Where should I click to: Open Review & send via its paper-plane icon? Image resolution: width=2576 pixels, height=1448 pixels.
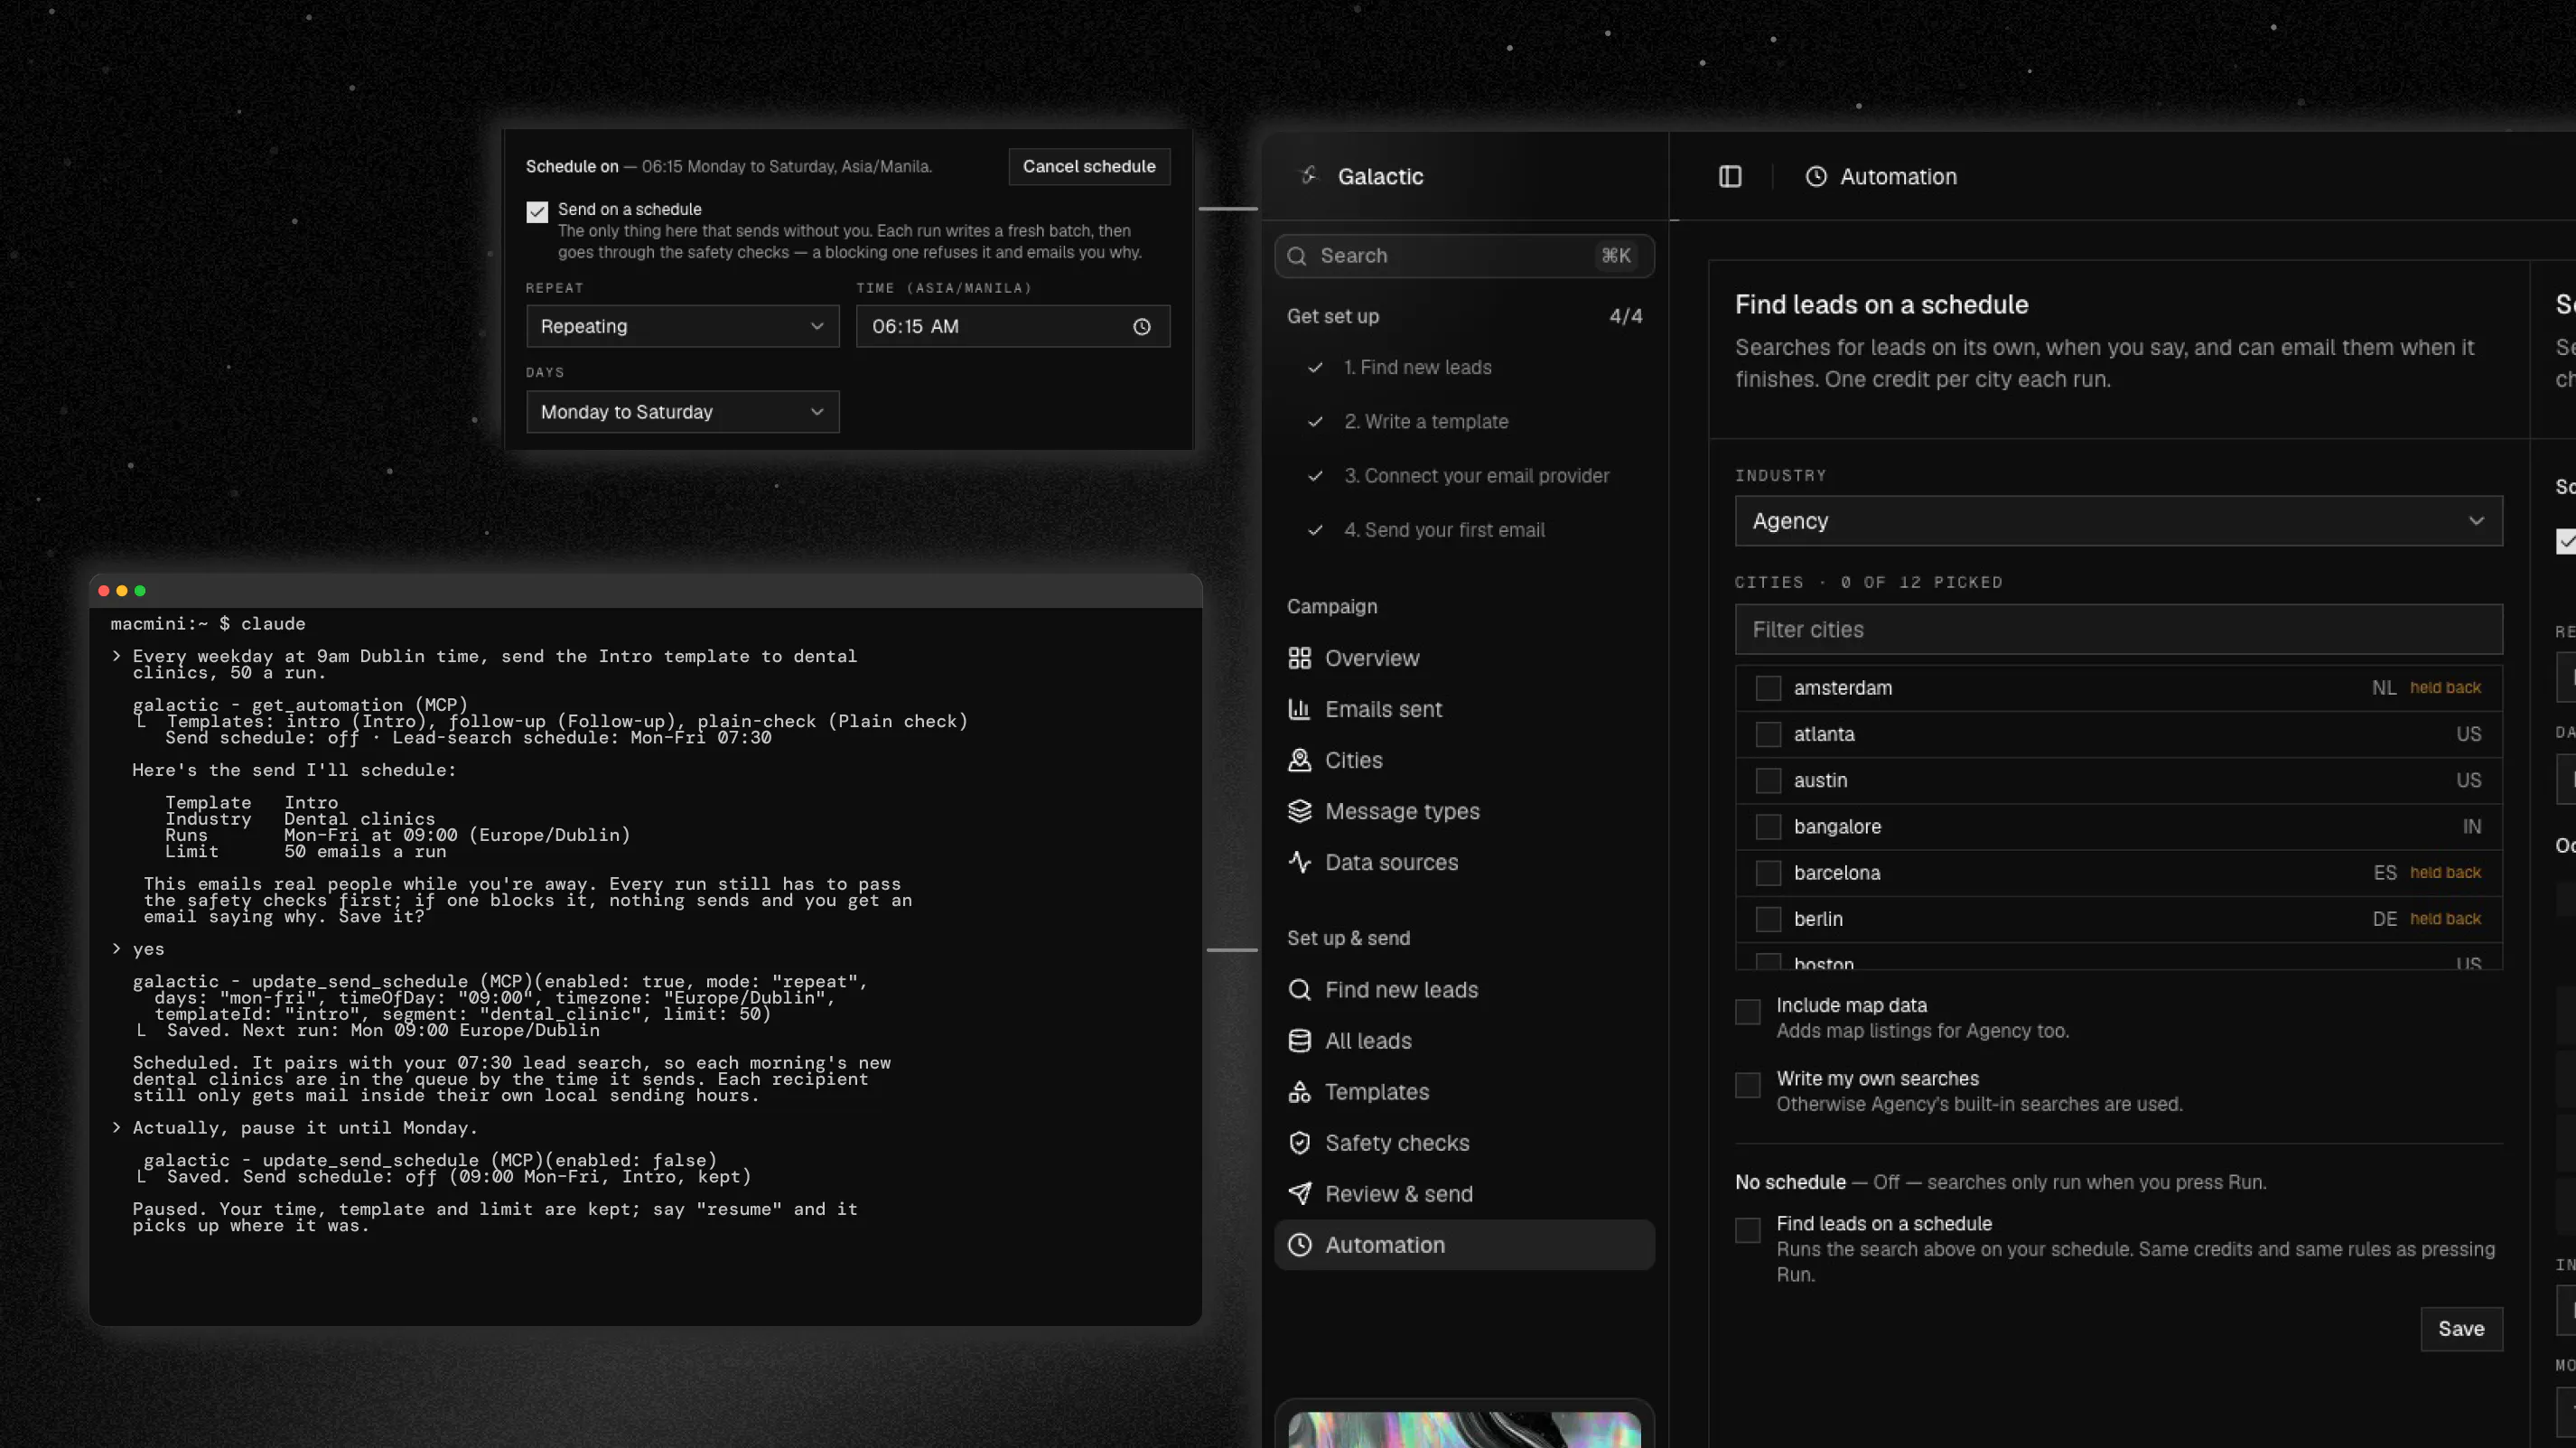pos(1299,1194)
